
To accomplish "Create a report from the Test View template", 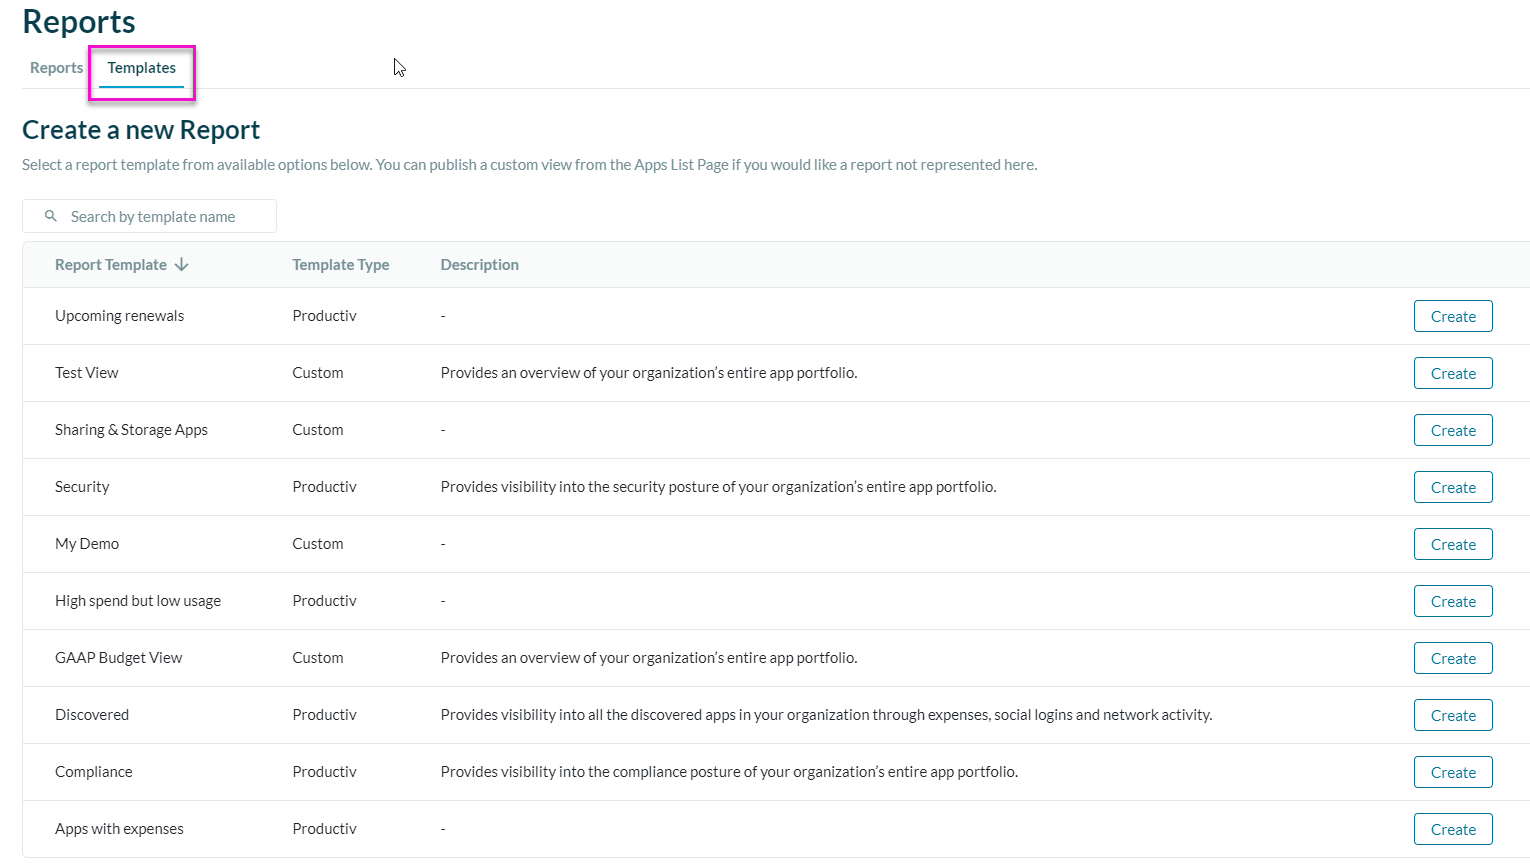I will click(x=1453, y=372).
